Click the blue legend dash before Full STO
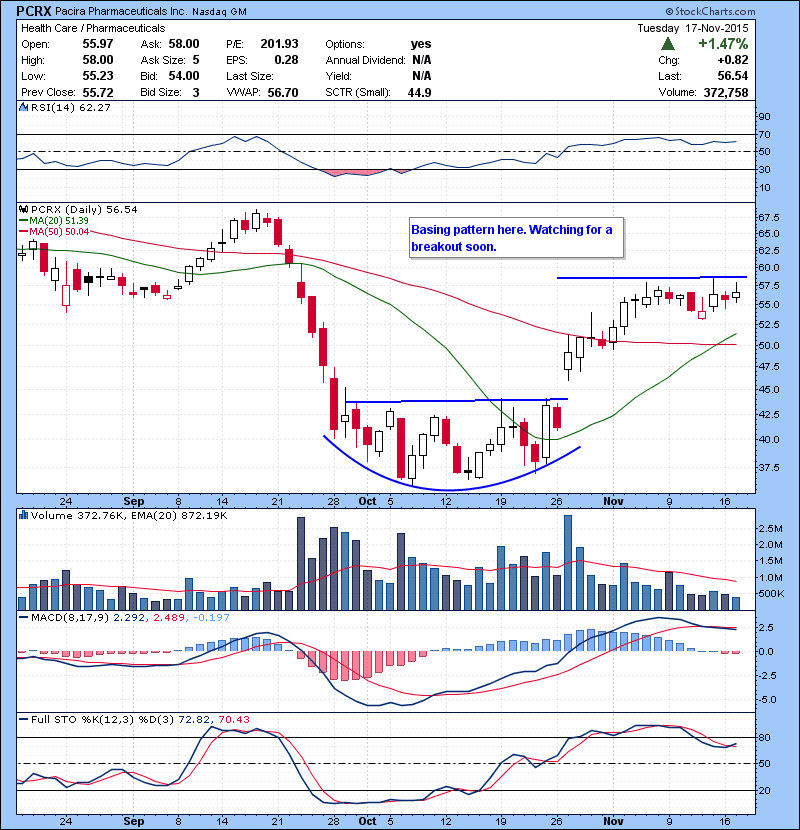This screenshot has height=830, width=800. click(23, 720)
